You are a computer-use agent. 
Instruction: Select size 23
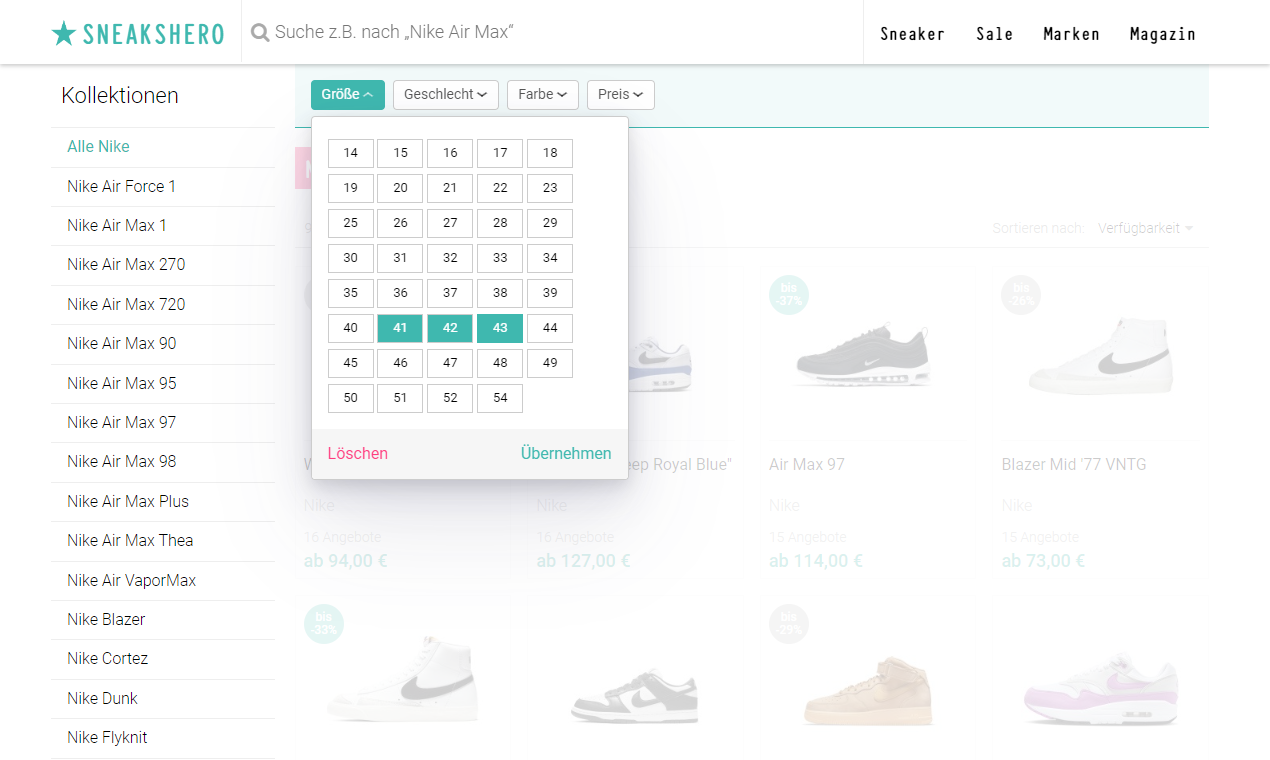click(550, 188)
